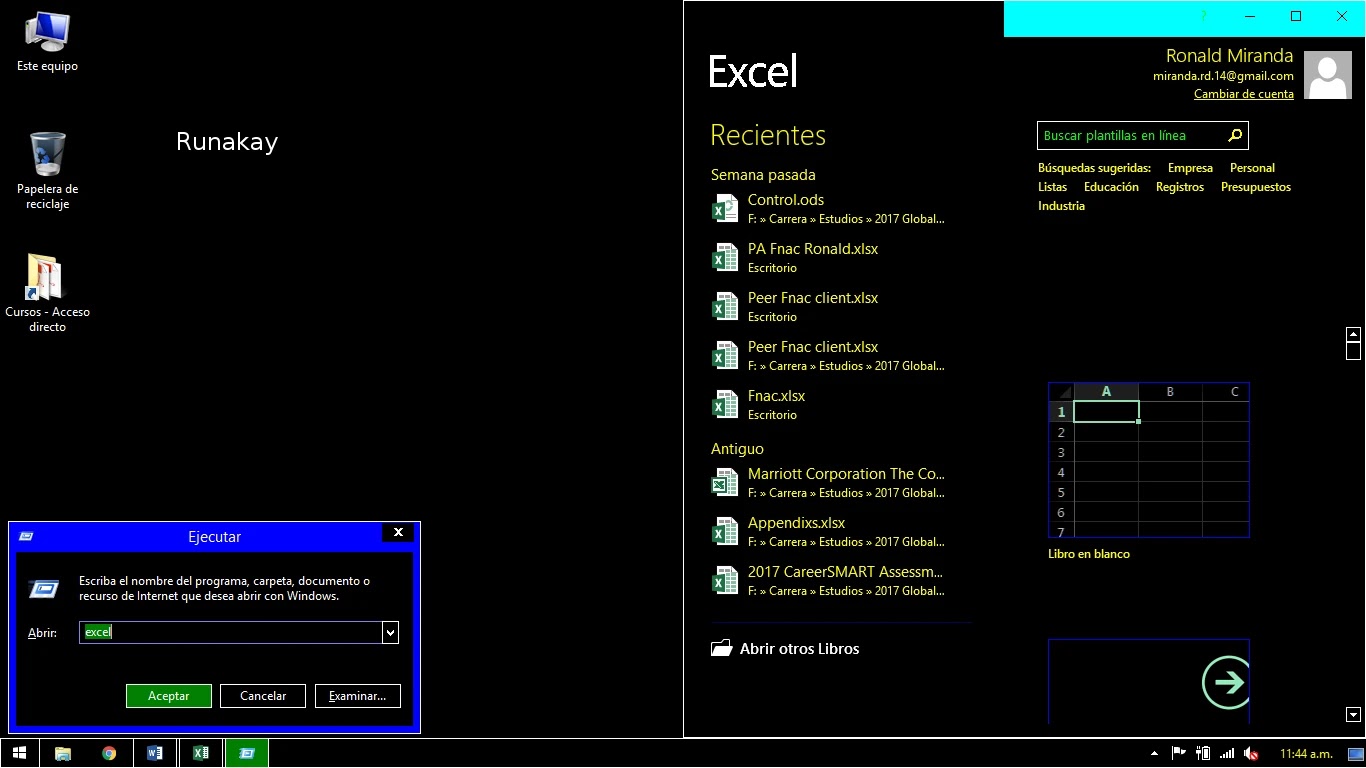Click the Listas suggested search

click(x=1052, y=187)
